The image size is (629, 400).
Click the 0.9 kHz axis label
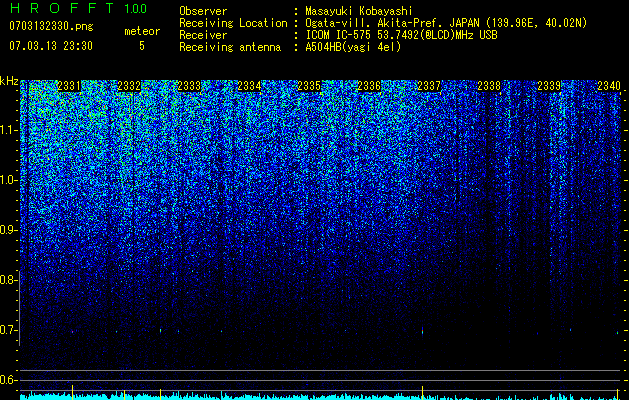(7, 230)
